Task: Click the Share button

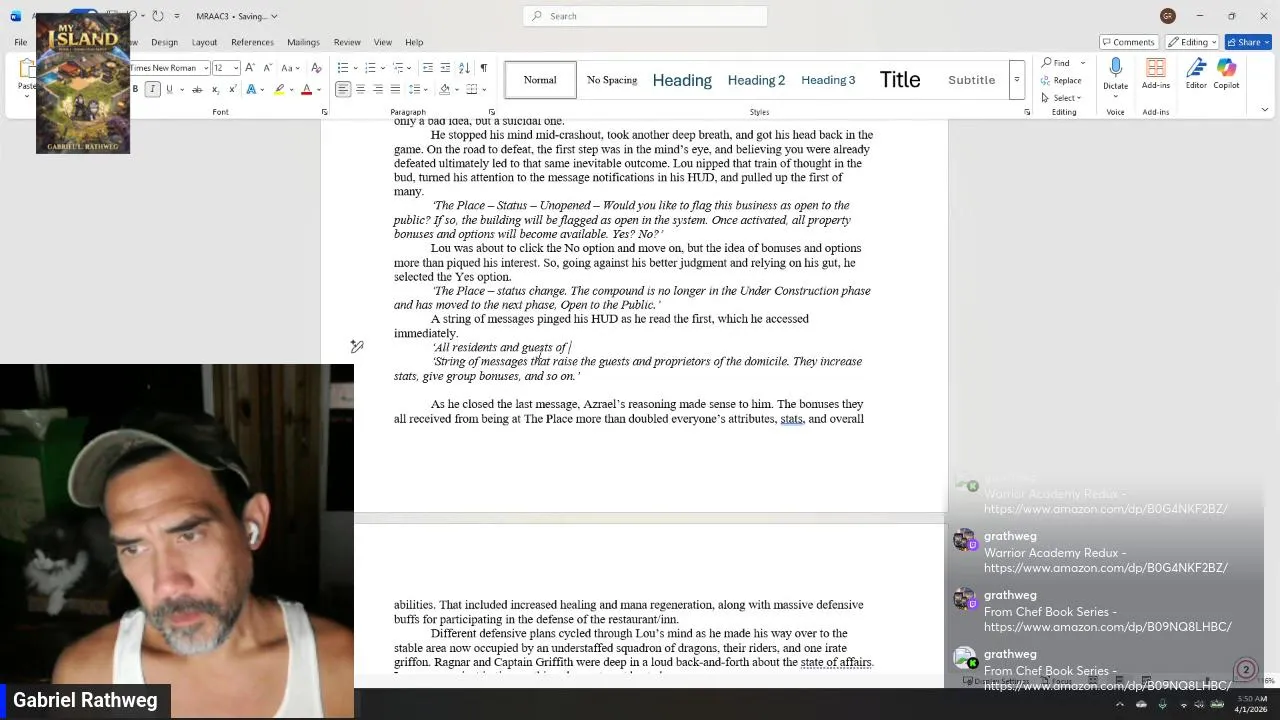Action: tap(1248, 42)
